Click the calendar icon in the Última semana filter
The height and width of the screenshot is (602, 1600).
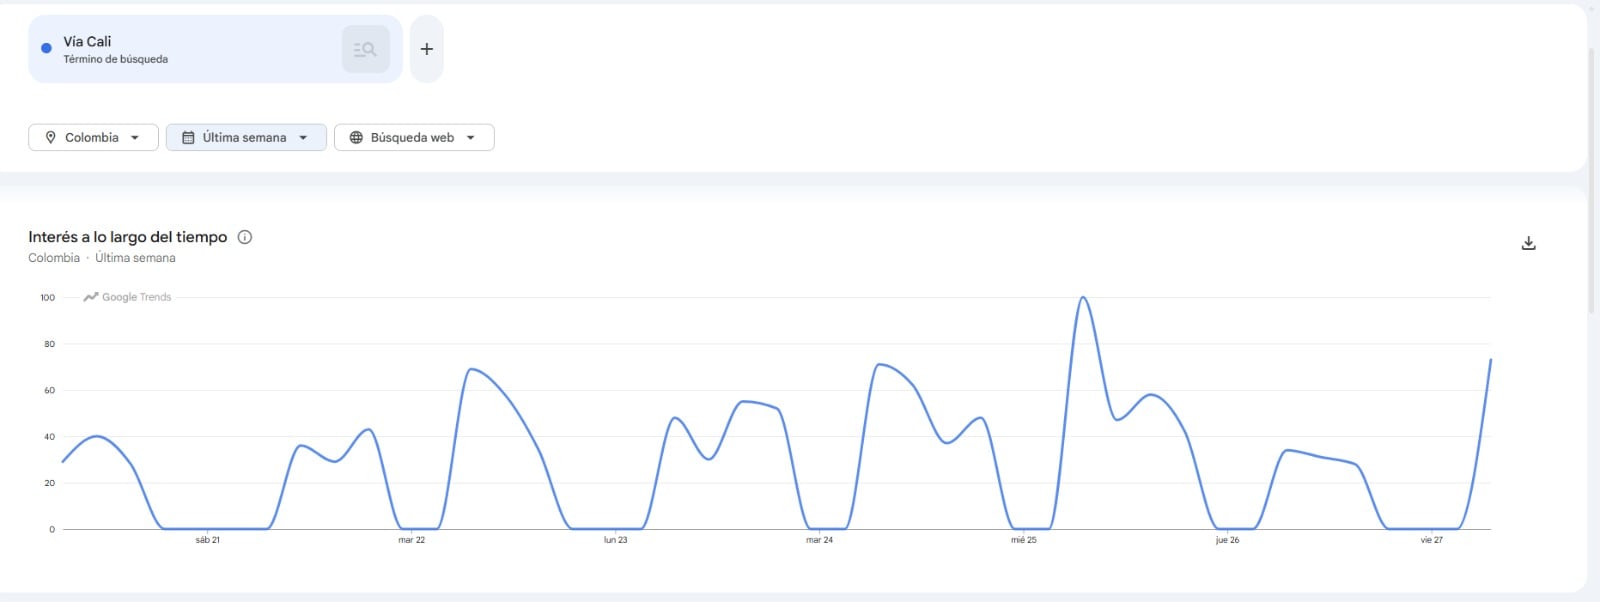click(187, 137)
